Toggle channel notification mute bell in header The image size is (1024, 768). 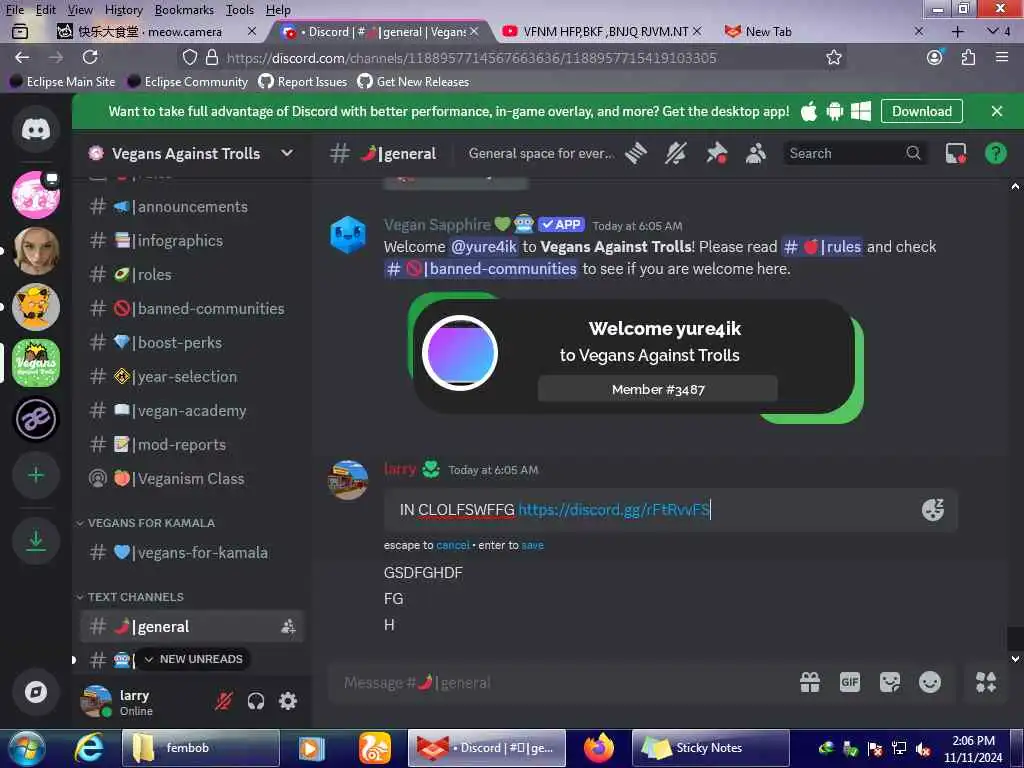point(676,153)
